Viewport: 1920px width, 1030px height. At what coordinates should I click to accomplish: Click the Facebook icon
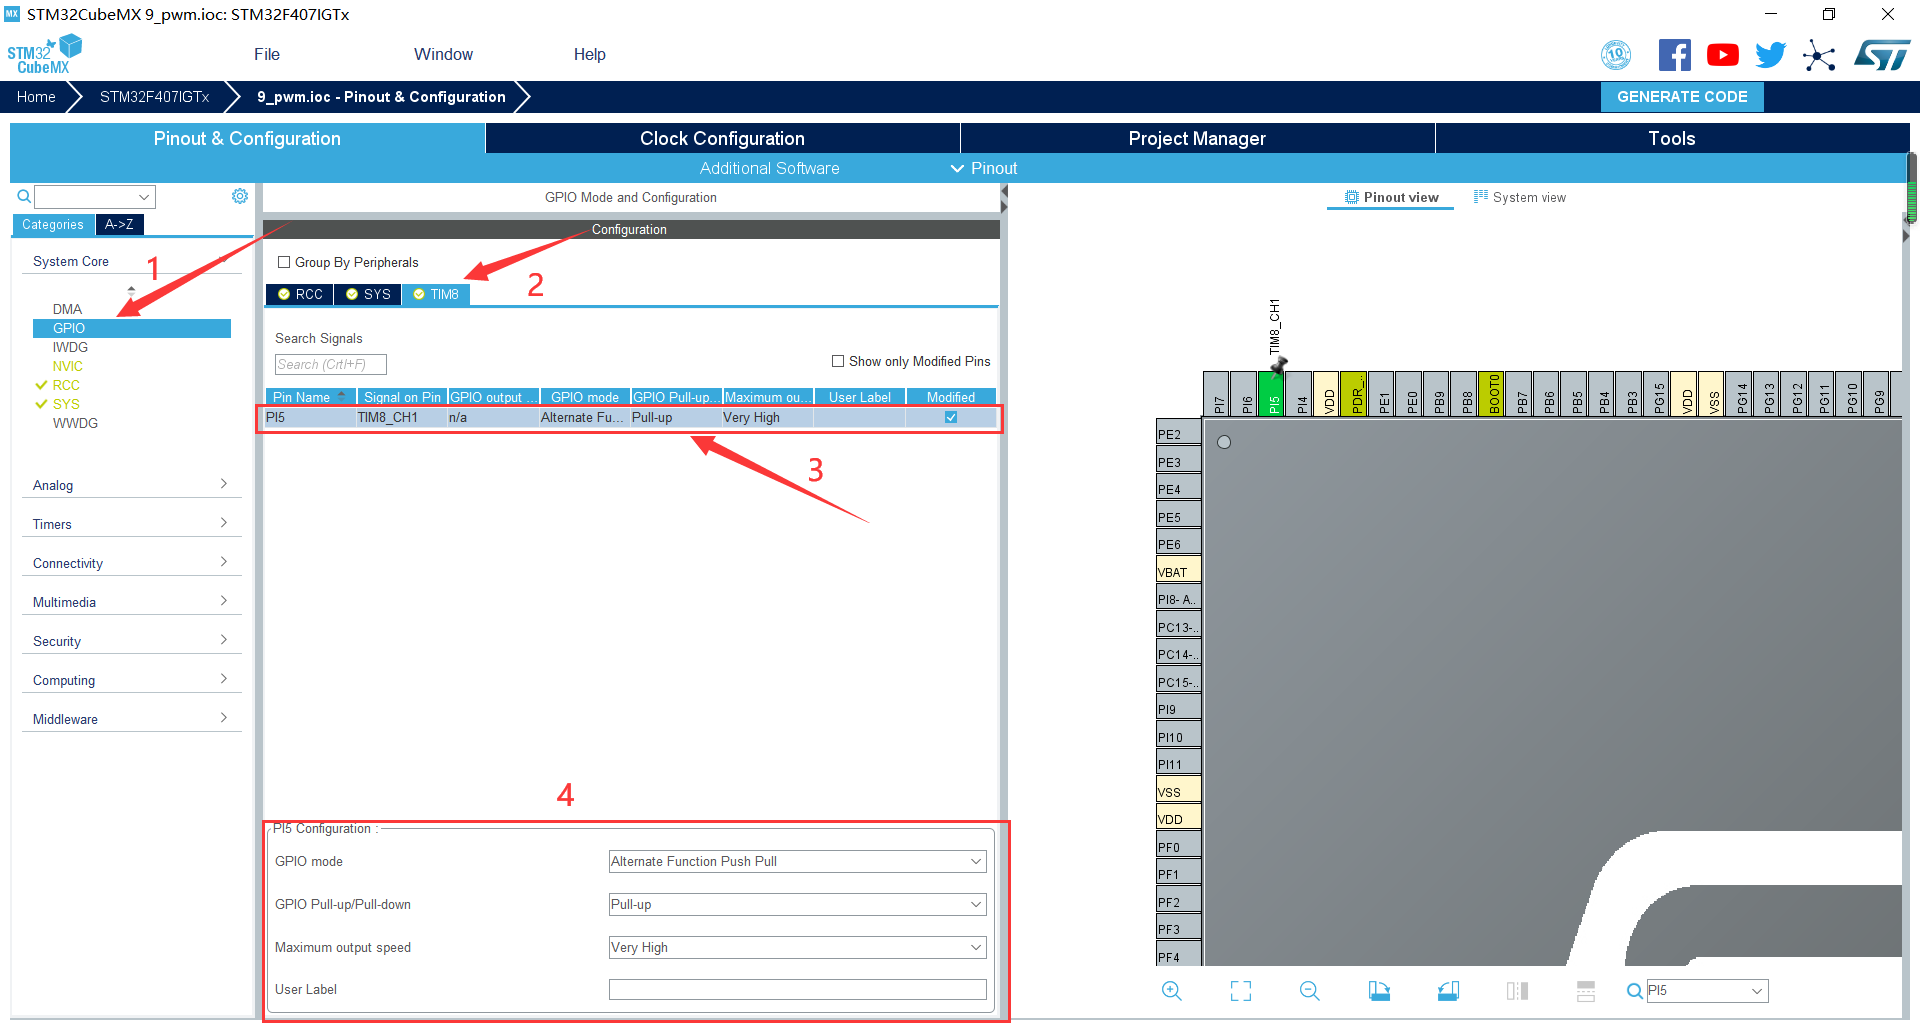1674,55
